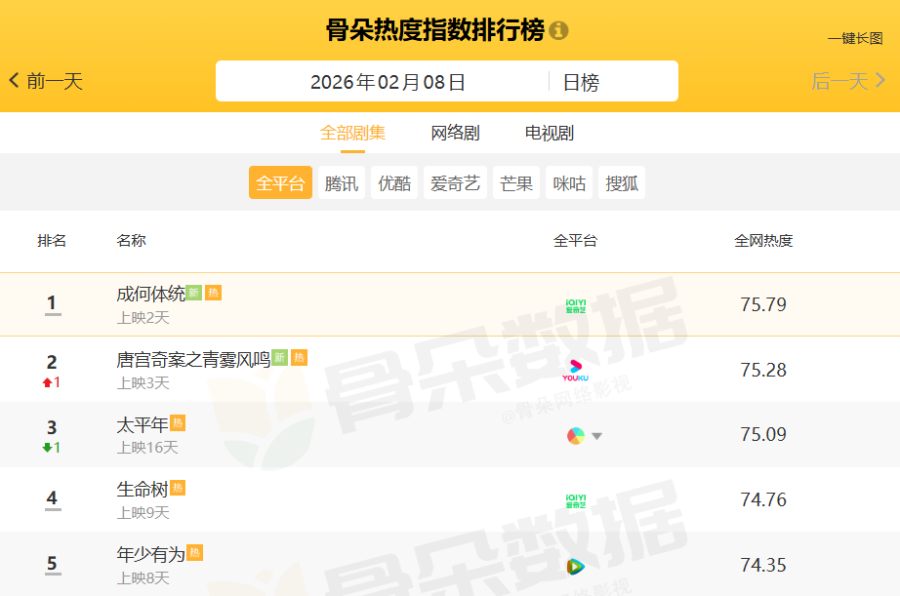This screenshot has height=596, width=900.
Task: Click the Youku logo for 唐宫奇案之青雾风鸣
Action: tap(575, 370)
